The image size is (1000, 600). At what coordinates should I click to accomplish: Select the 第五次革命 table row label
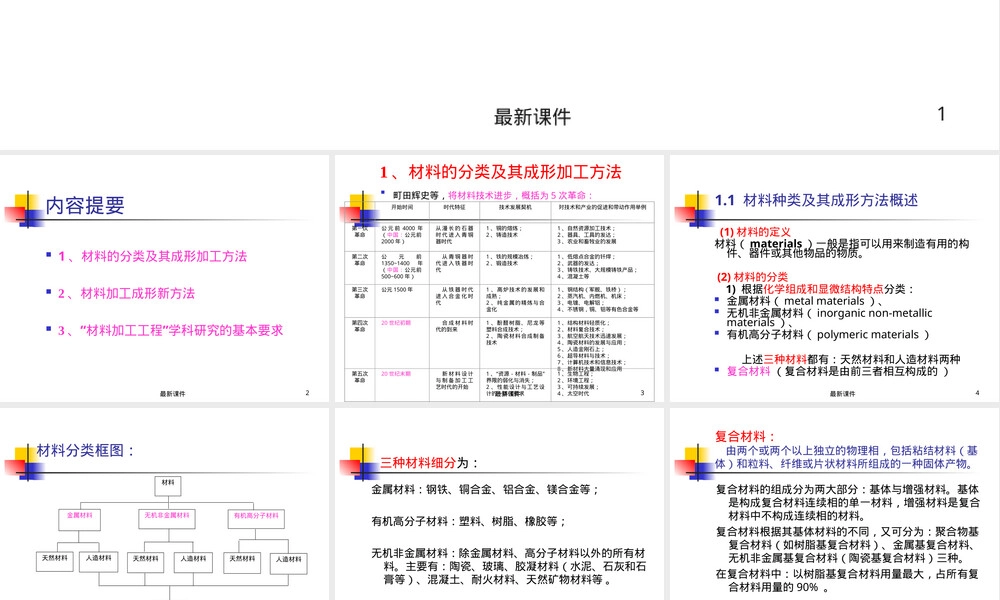pyautogui.click(x=360, y=377)
